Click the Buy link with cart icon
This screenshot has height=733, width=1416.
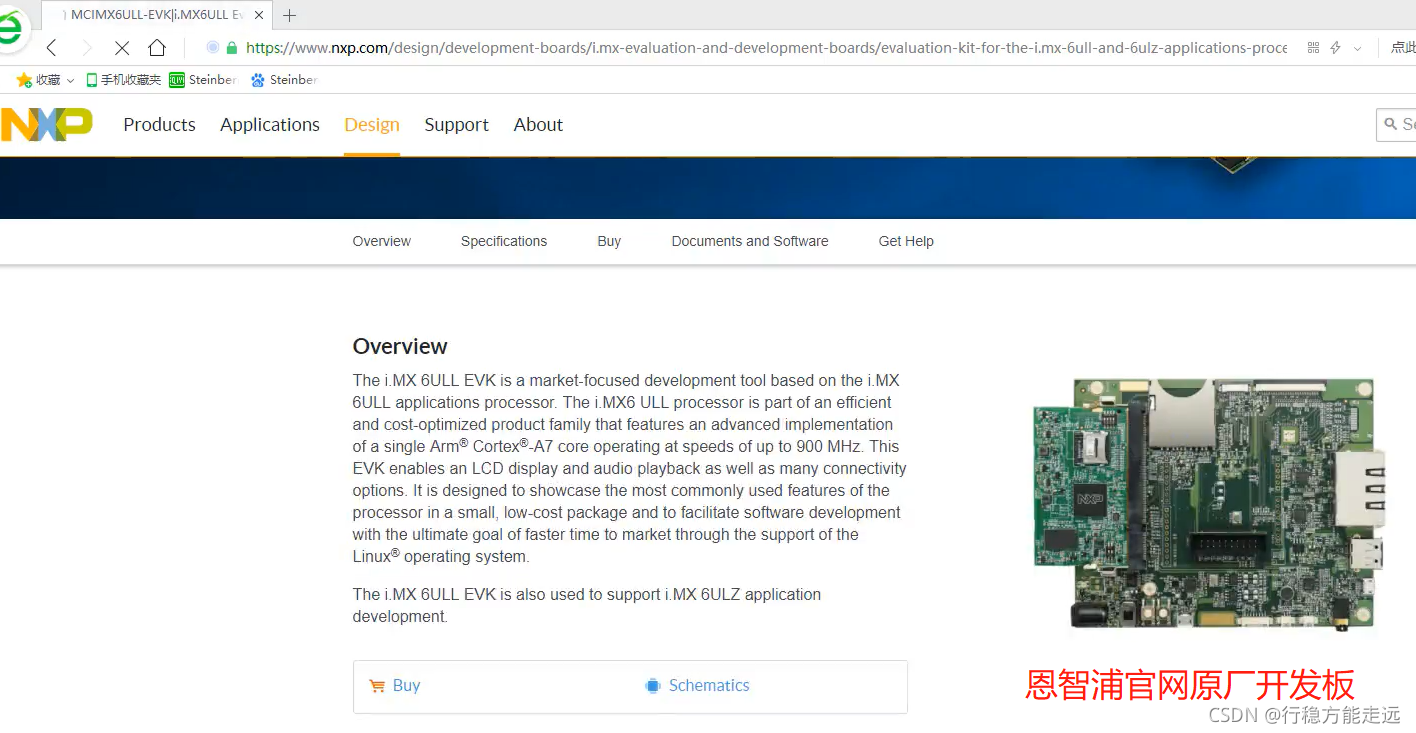tap(395, 686)
